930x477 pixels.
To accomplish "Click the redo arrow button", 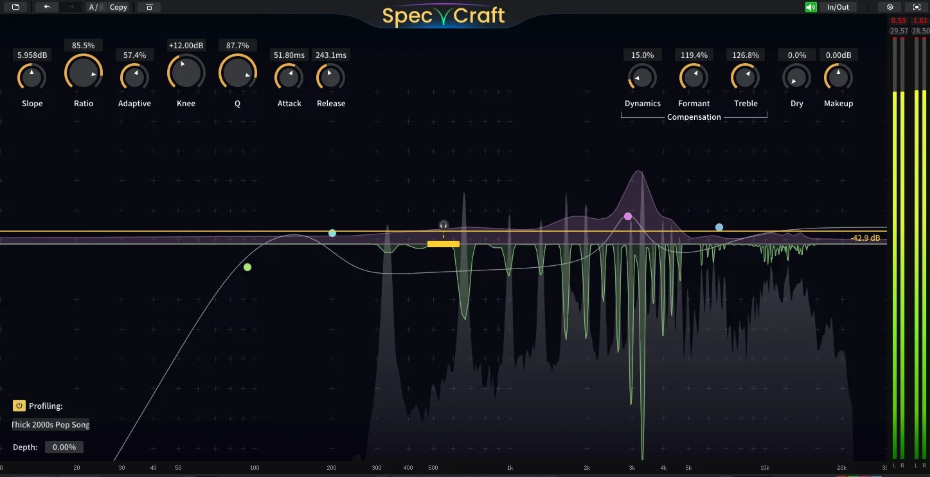I will [x=71, y=7].
